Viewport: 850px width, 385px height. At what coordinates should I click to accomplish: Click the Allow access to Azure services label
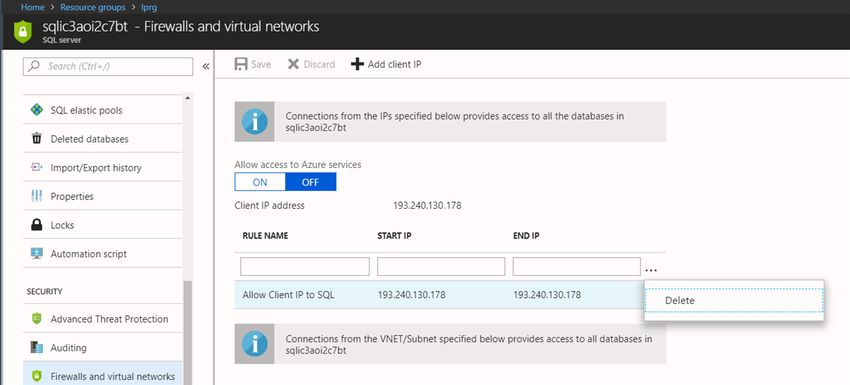[298, 164]
